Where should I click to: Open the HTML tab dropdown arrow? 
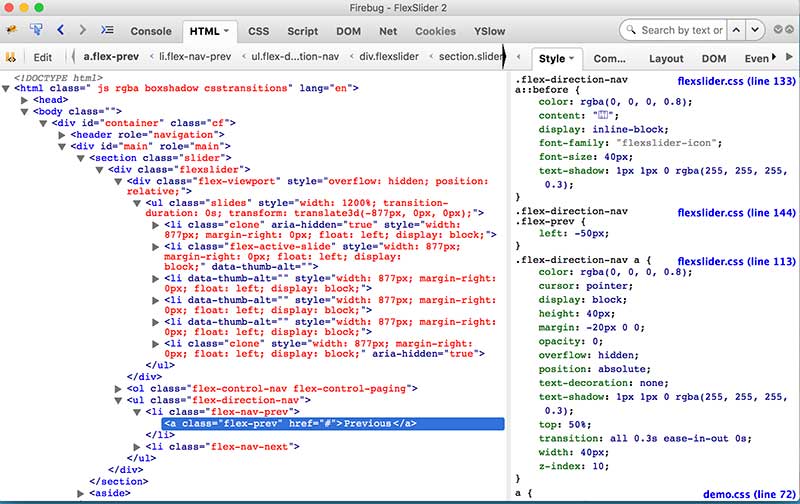click(227, 31)
